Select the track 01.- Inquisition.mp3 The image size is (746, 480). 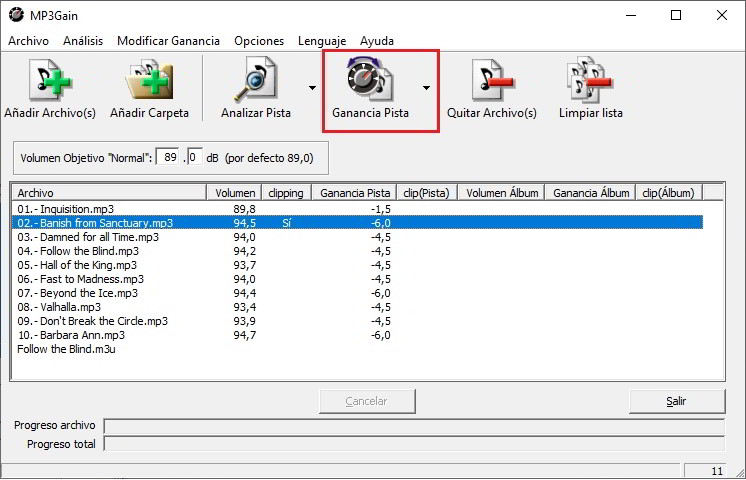click(66, 208)
